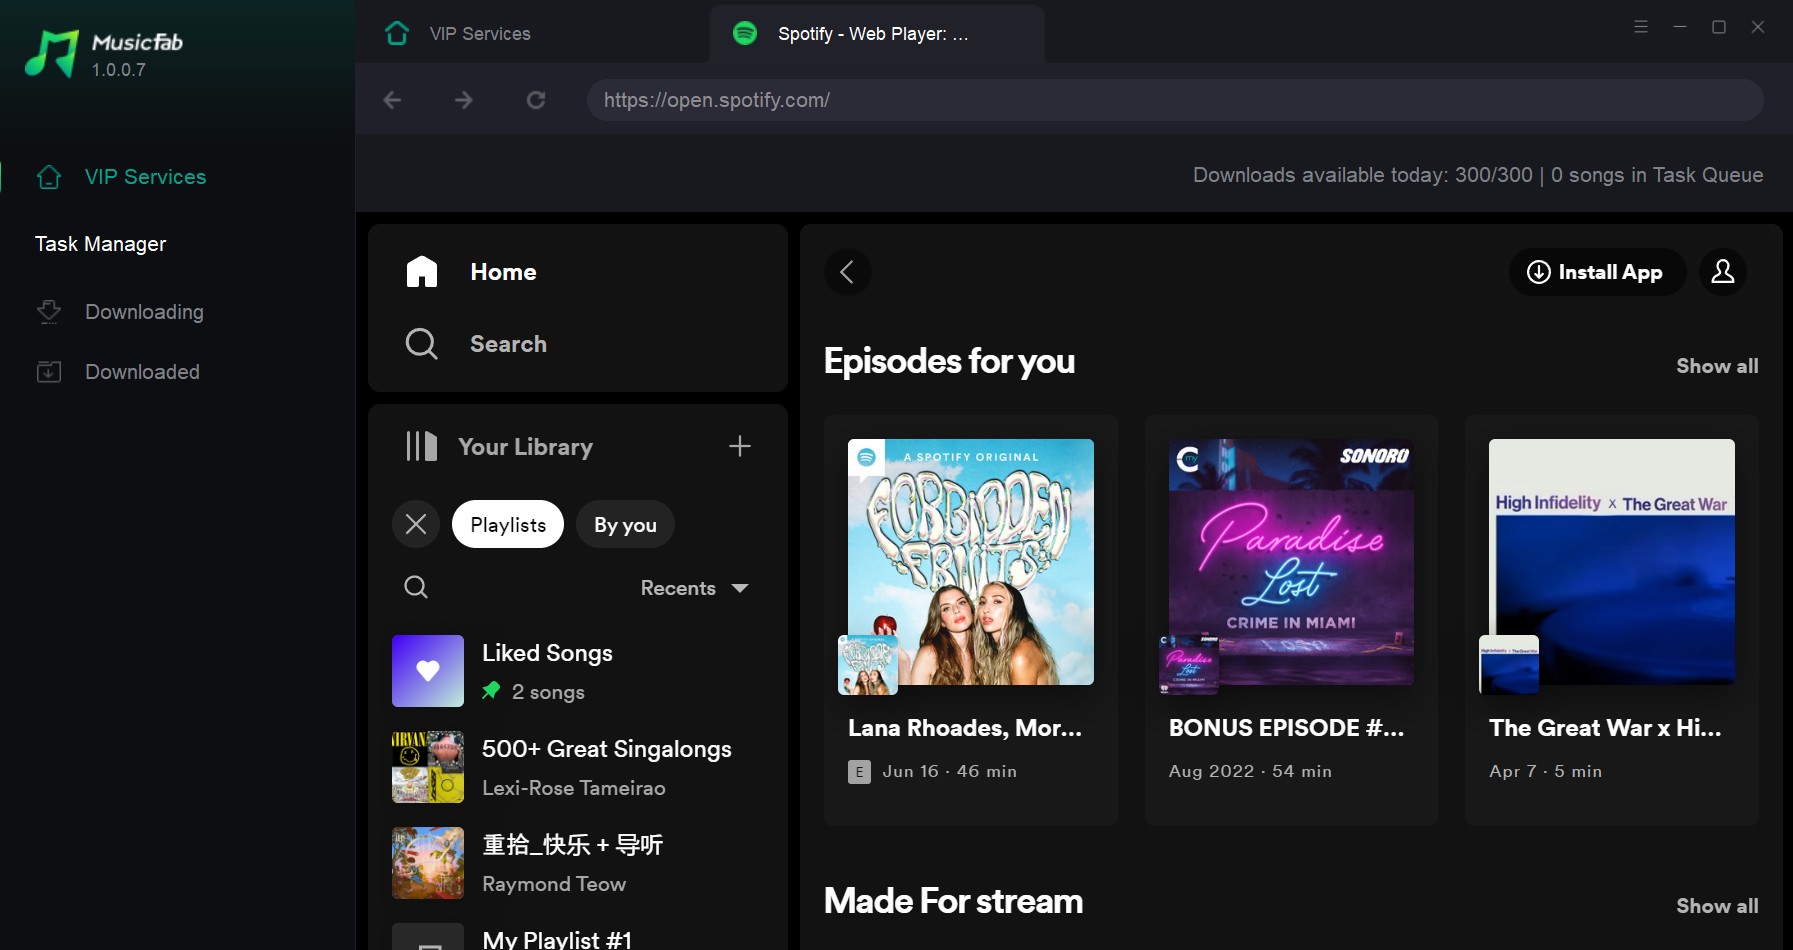Click the Install App button
Screen dimensions: 1793x950
1597,272
